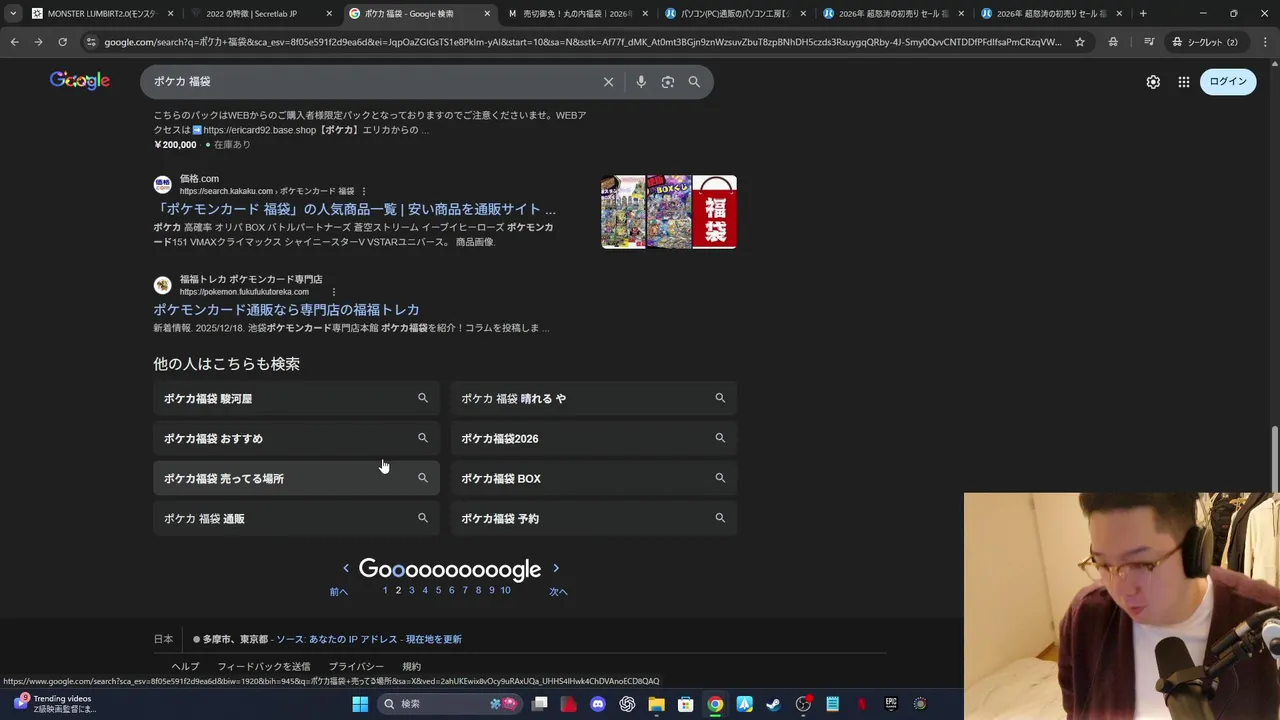Bookmark this page with star icon
Image resolution: width=1280 pixels, height=720 pixels.
point(1080,42)
